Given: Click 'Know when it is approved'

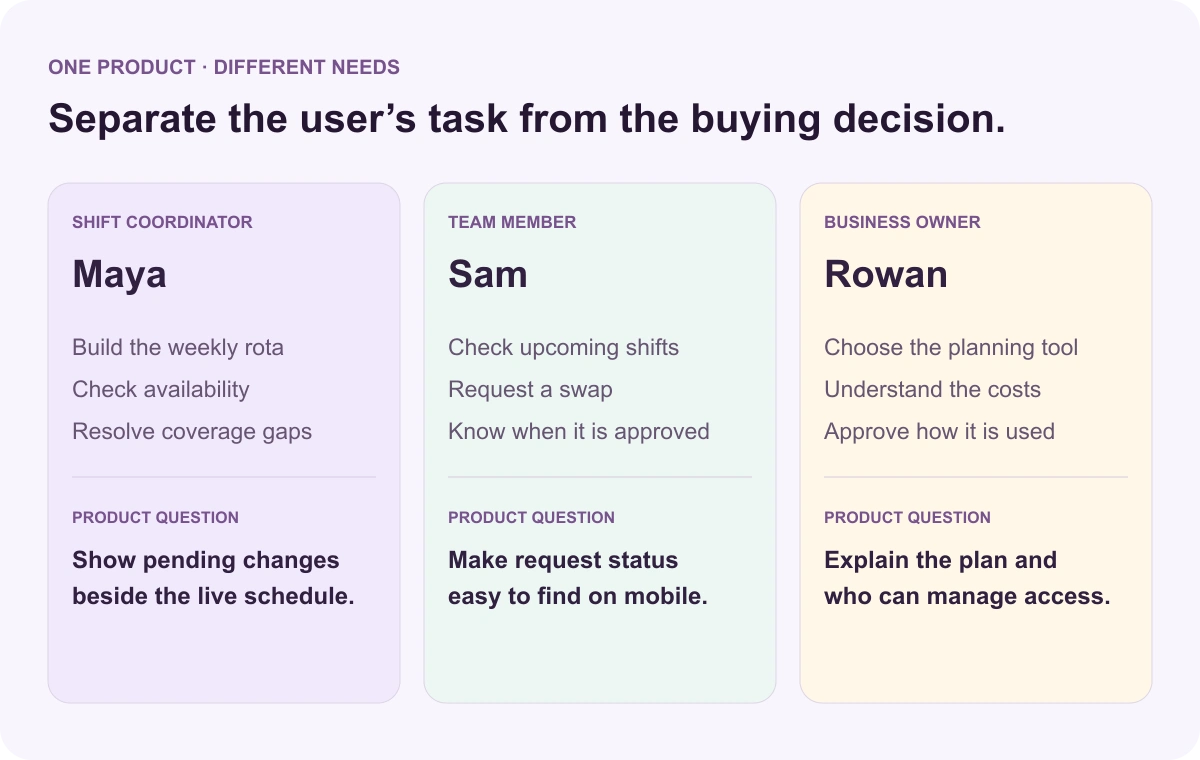Looking at the screenshot, I should [579, 432].
